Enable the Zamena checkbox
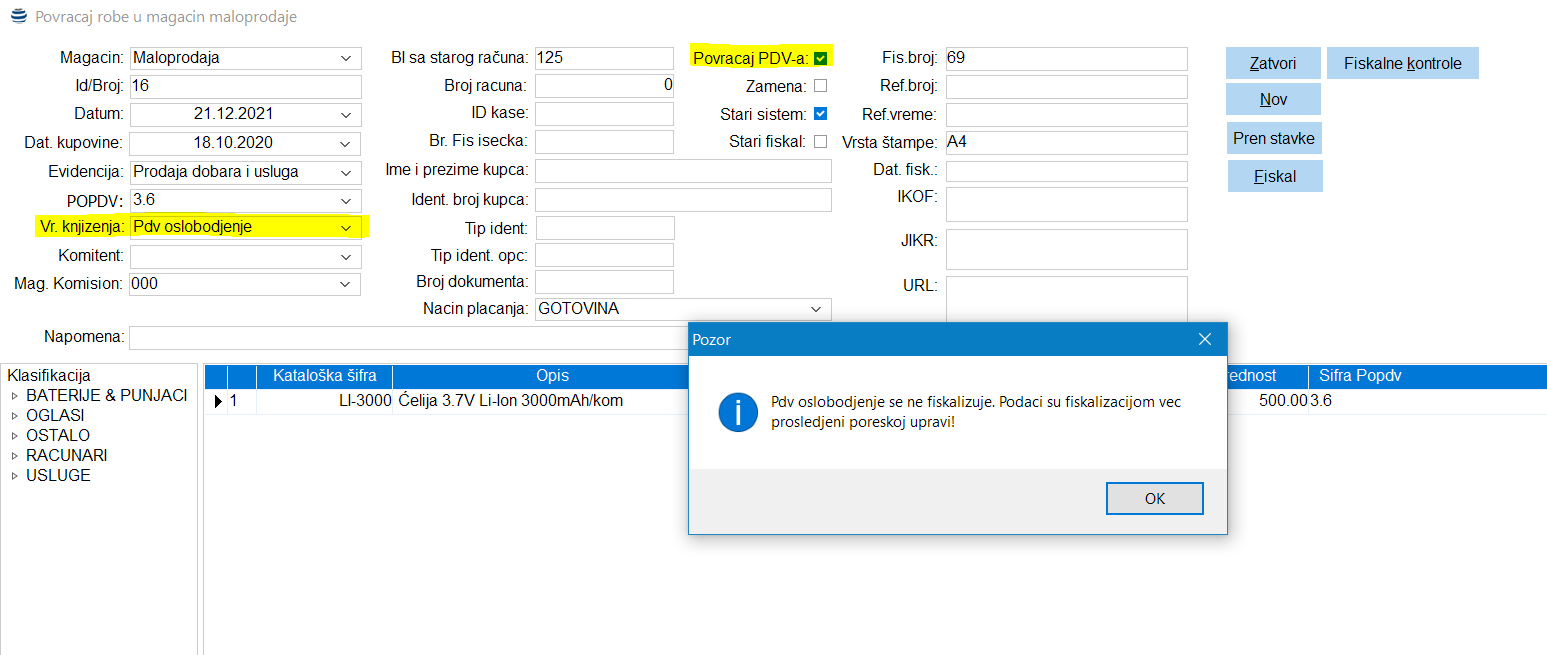 pyautogui.click(x=820, y=86)
